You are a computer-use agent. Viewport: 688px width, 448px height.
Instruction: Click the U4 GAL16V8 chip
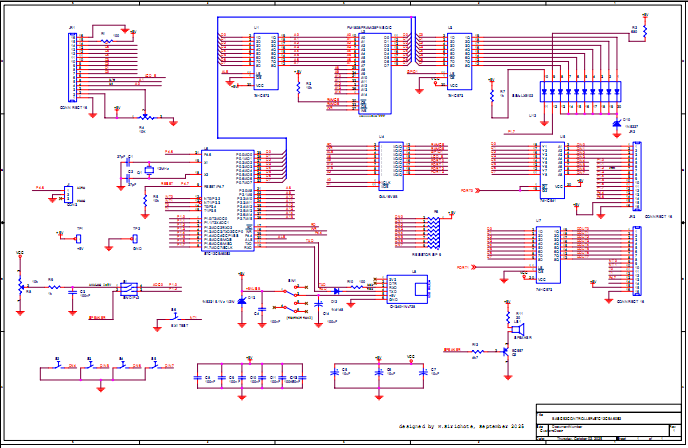(x=390, y=162)
